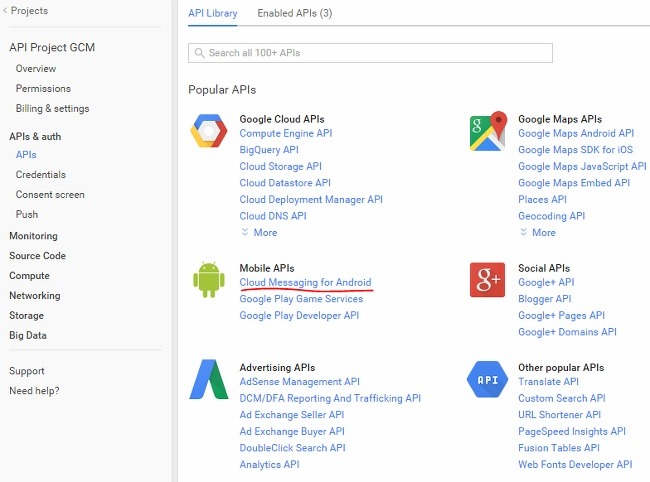This screenshot has width=650, height=482.
Task: Open Cloud Datastore API link
Action: click(285, 183)
